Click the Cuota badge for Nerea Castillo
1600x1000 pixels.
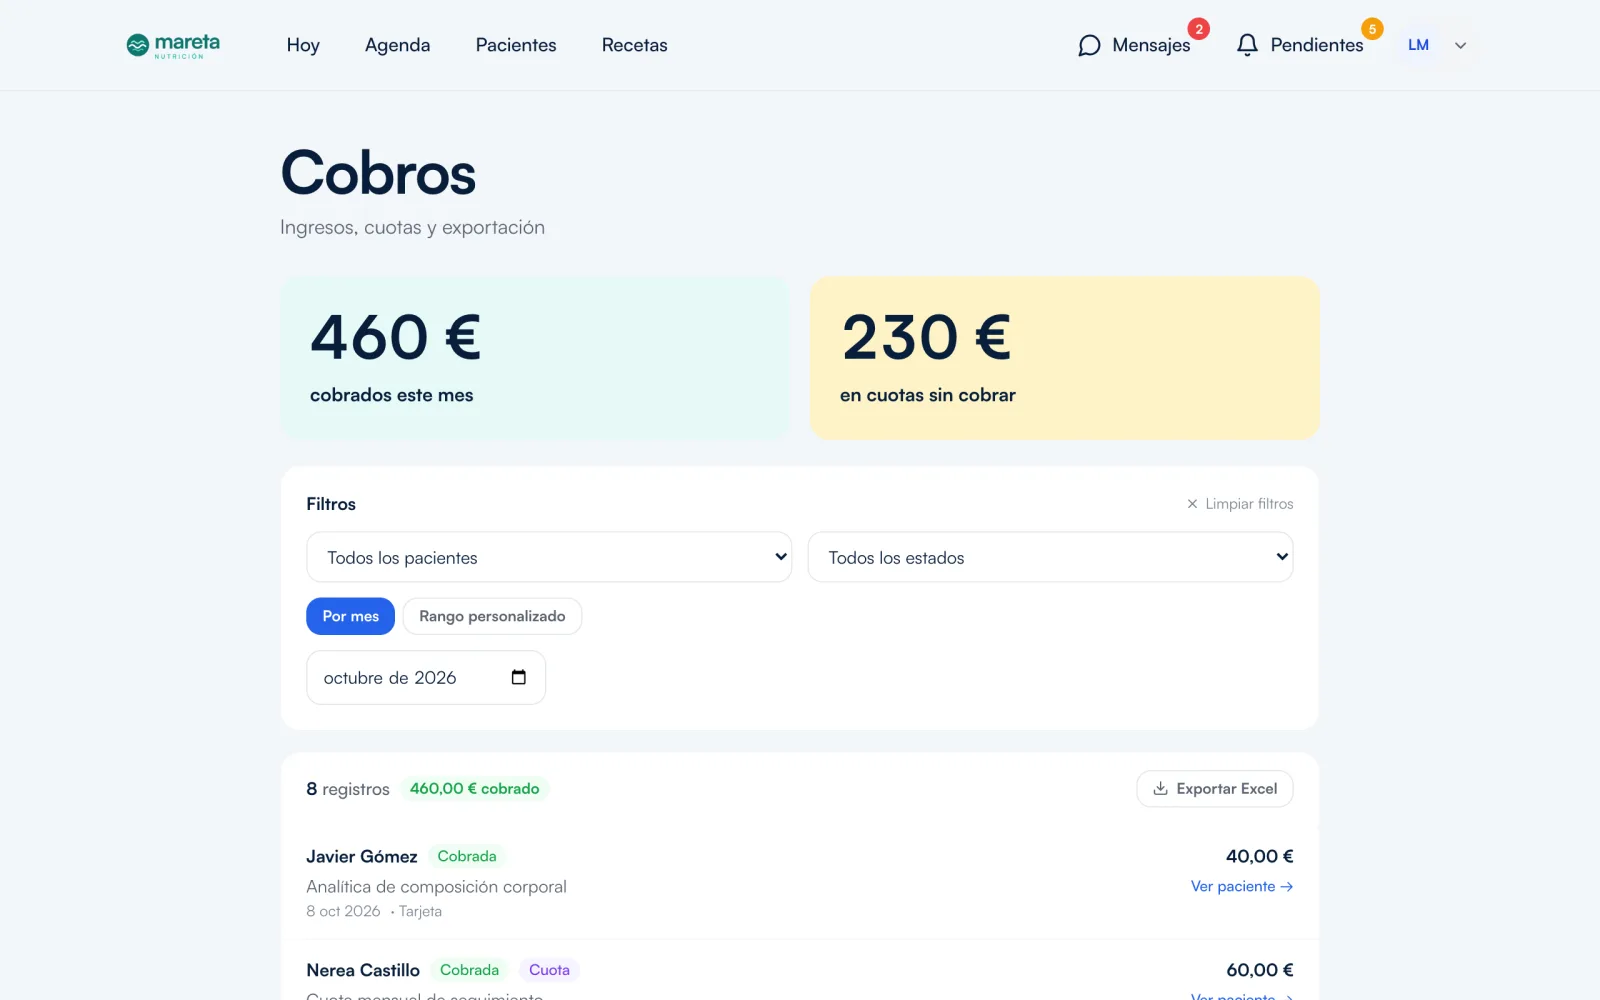[549, 971]
